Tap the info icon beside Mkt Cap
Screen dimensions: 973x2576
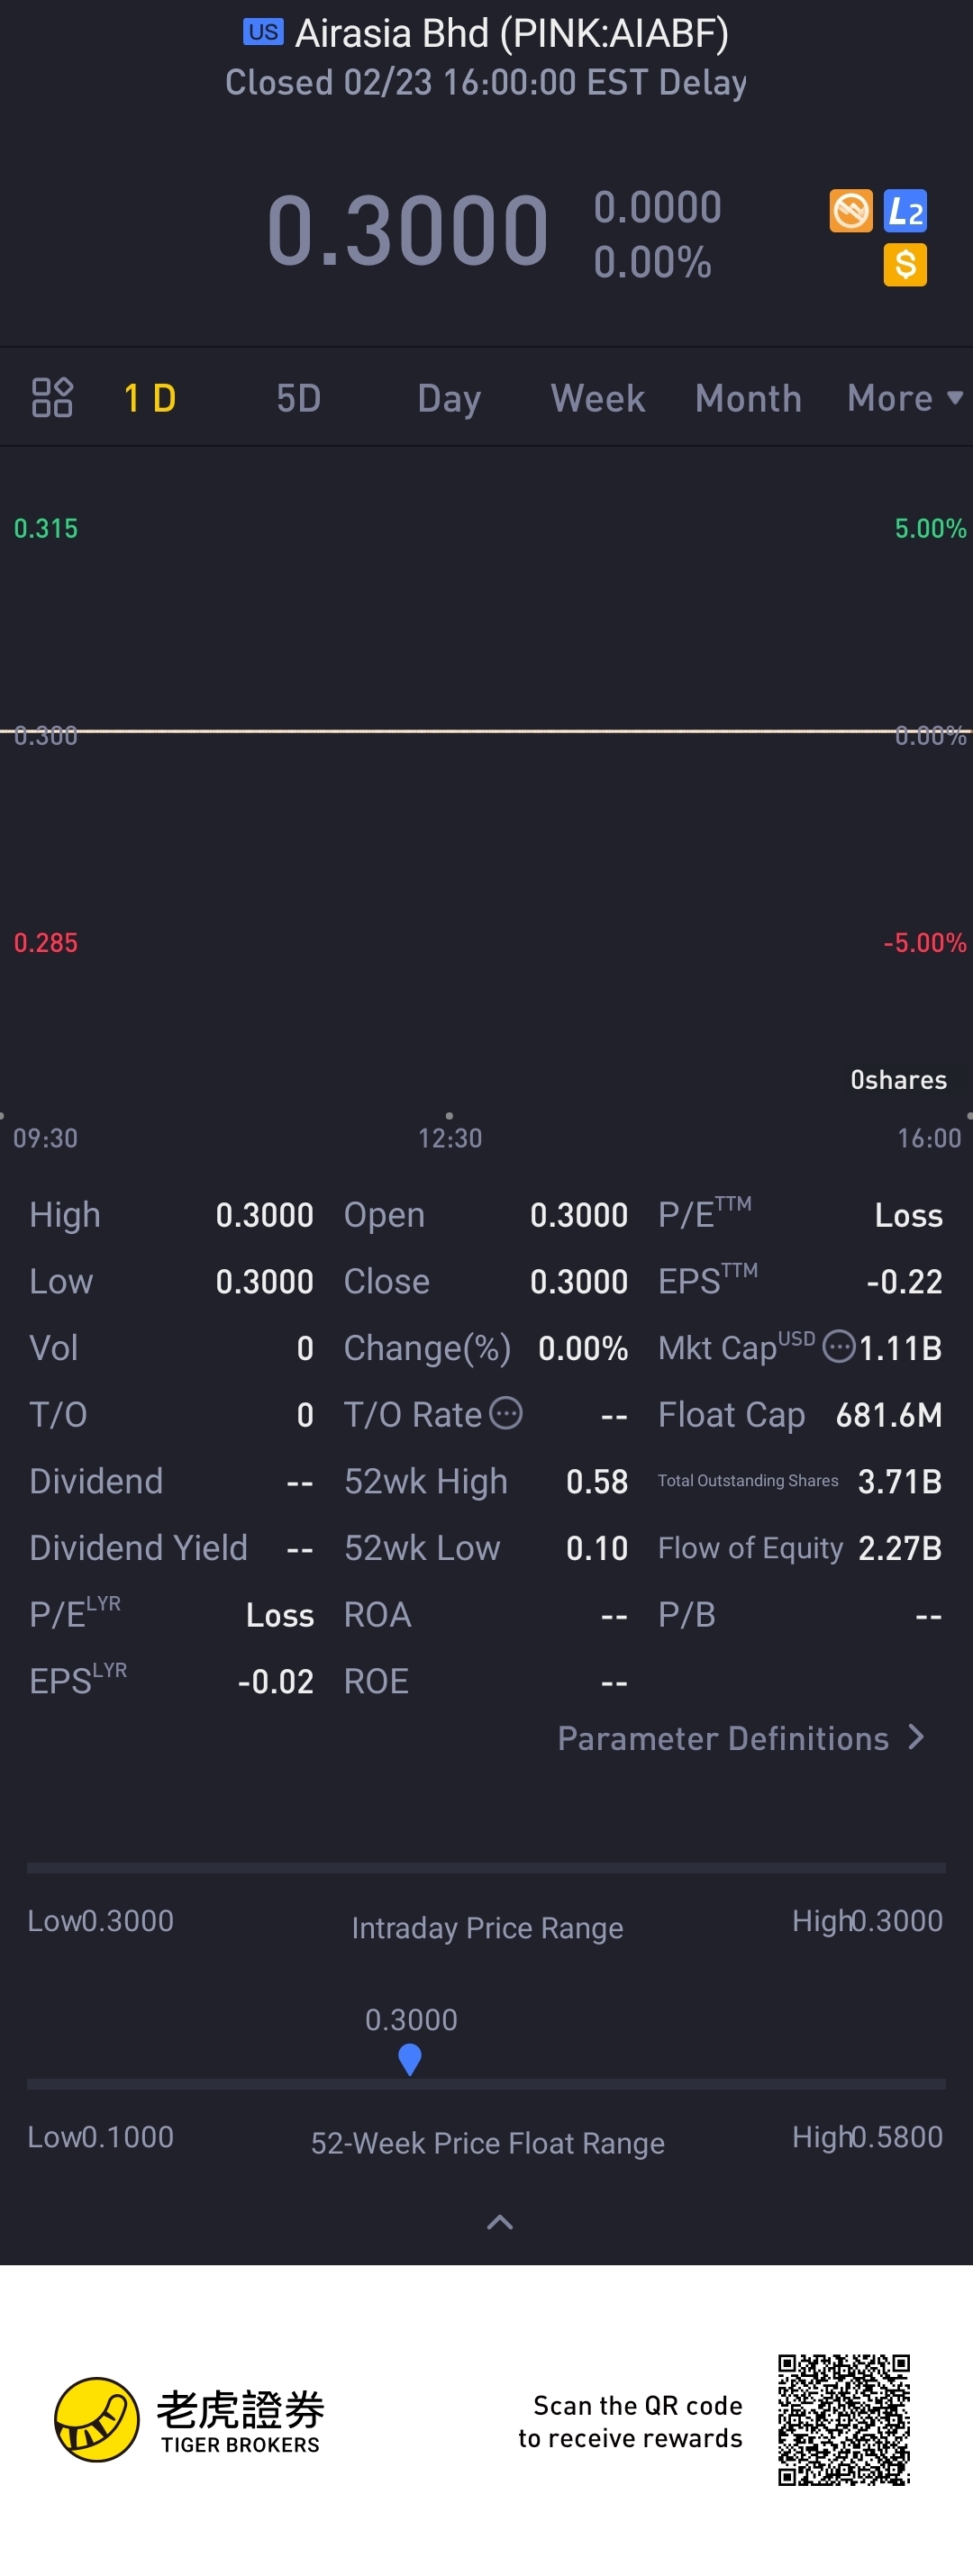click(x=838, y=1347)
